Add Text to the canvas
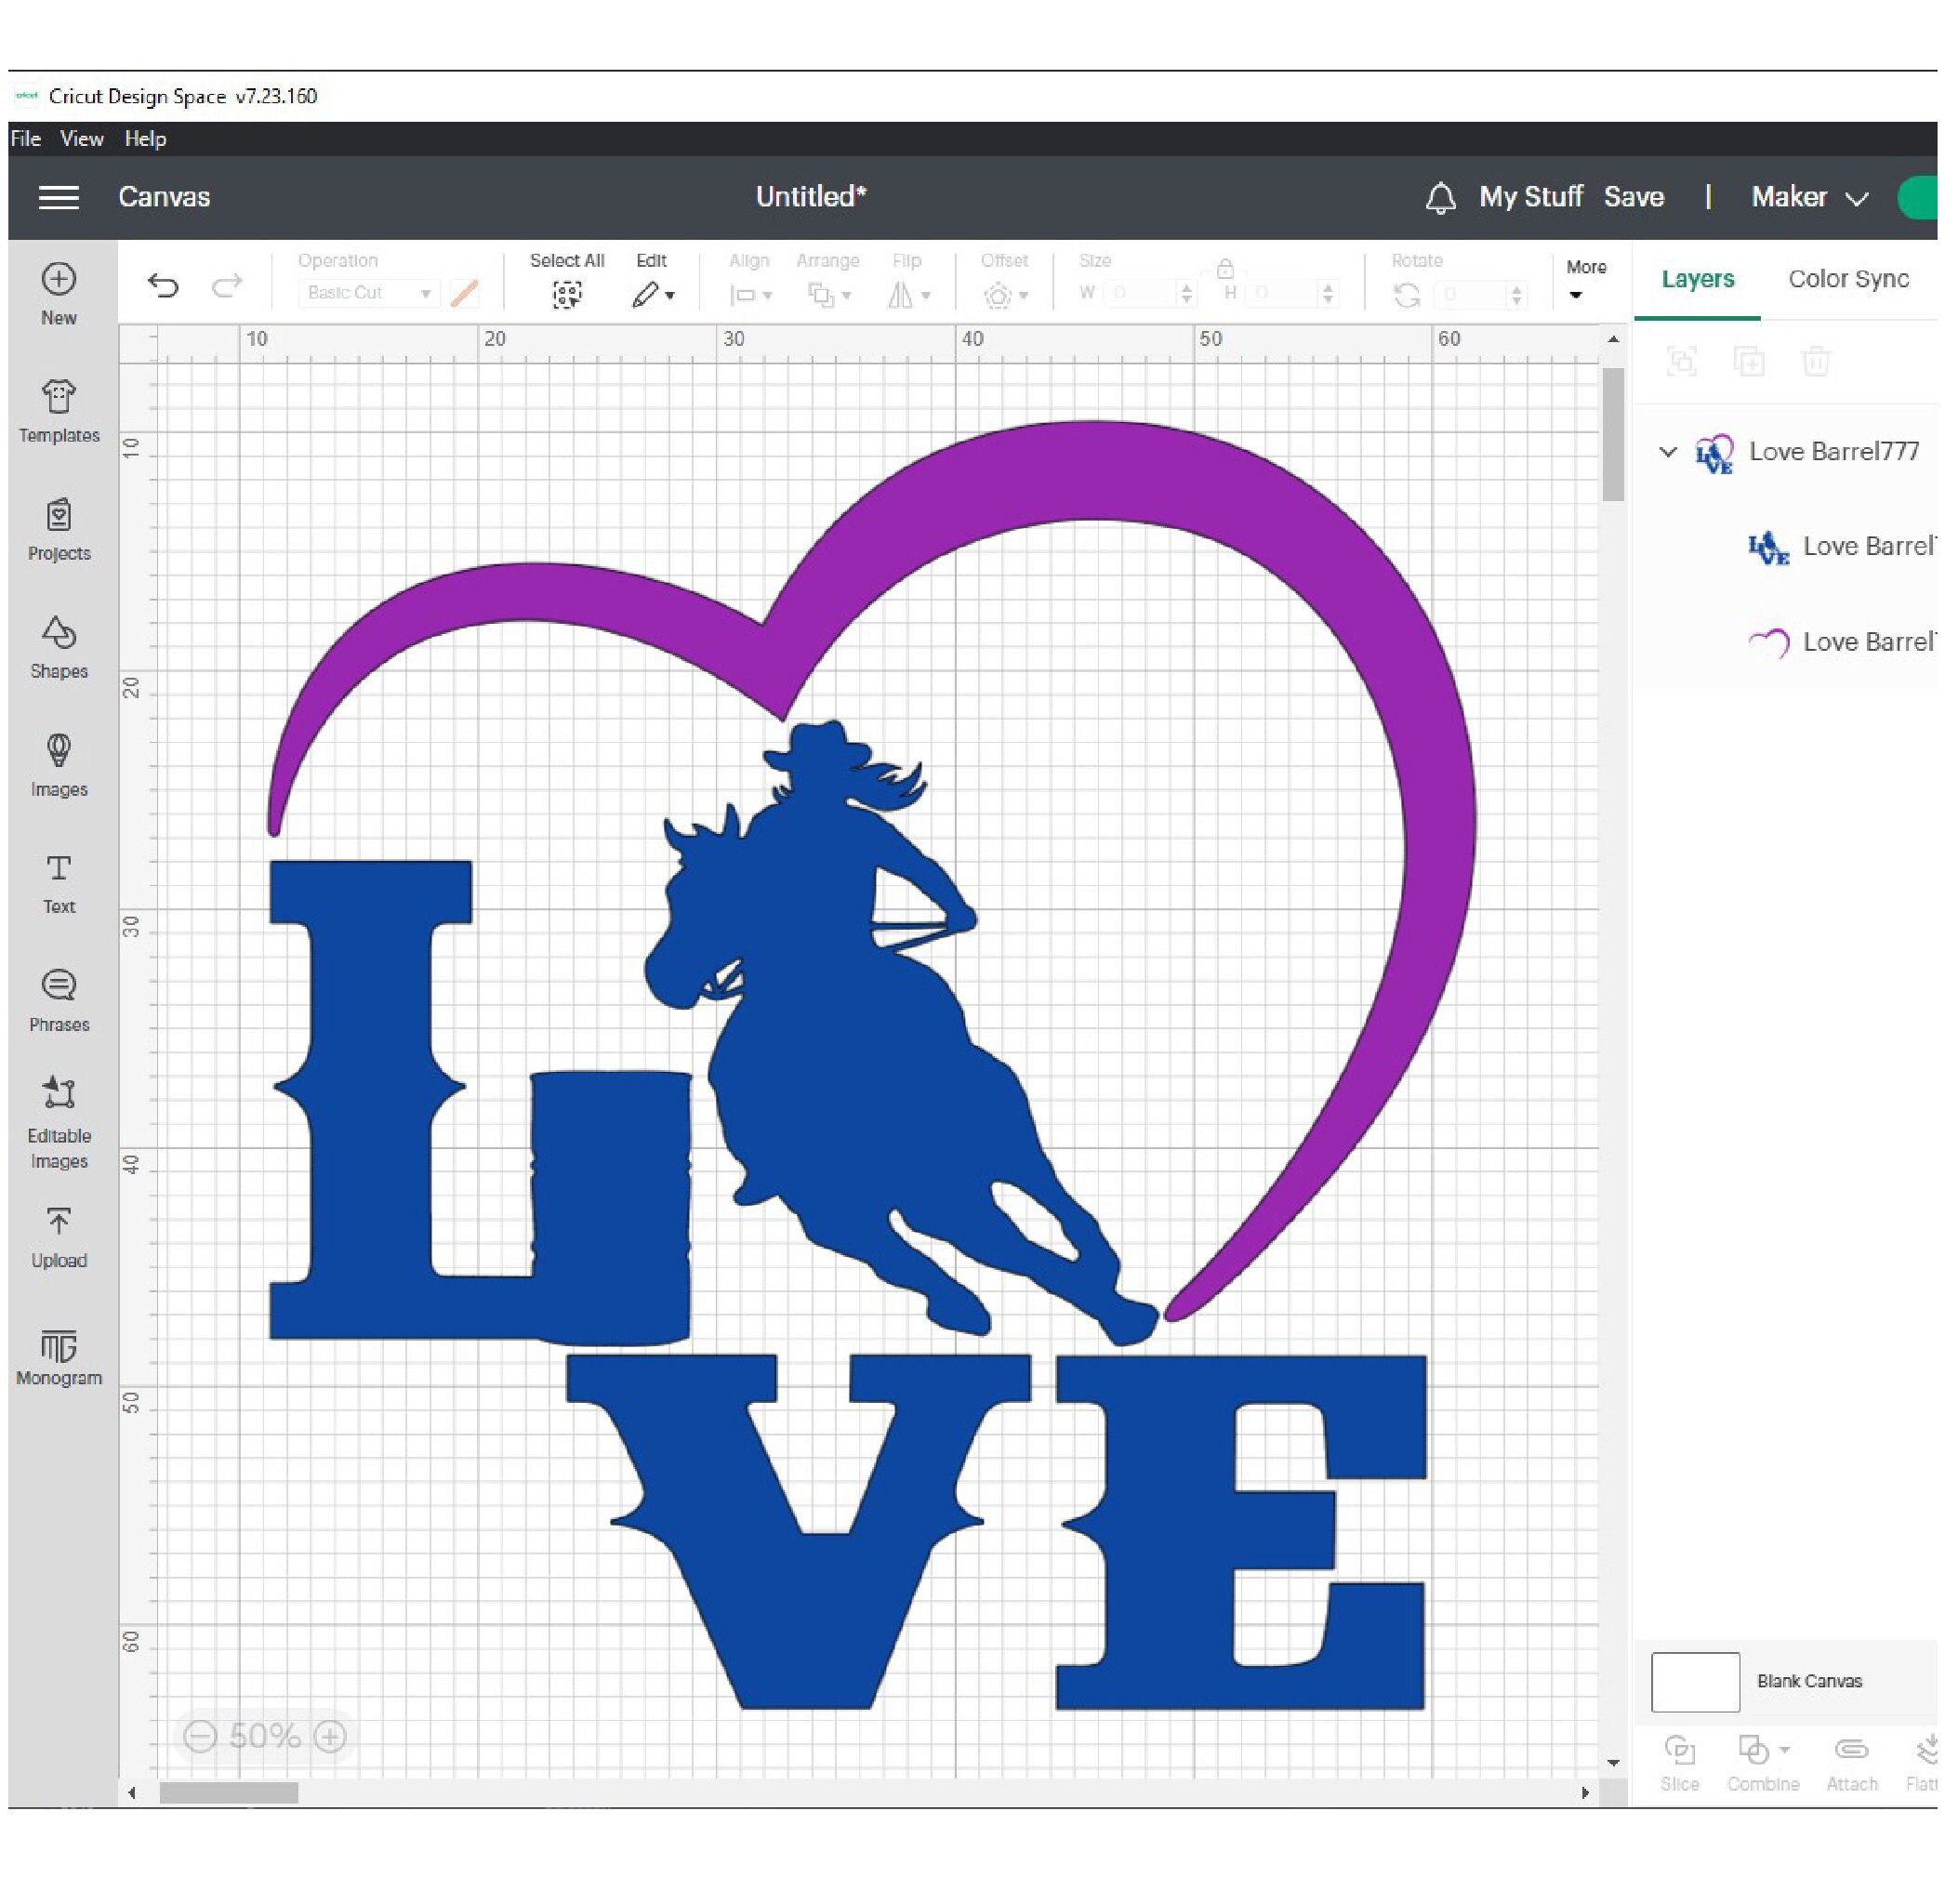This screenshot has height=1904, width=1945. coord(59,884)
